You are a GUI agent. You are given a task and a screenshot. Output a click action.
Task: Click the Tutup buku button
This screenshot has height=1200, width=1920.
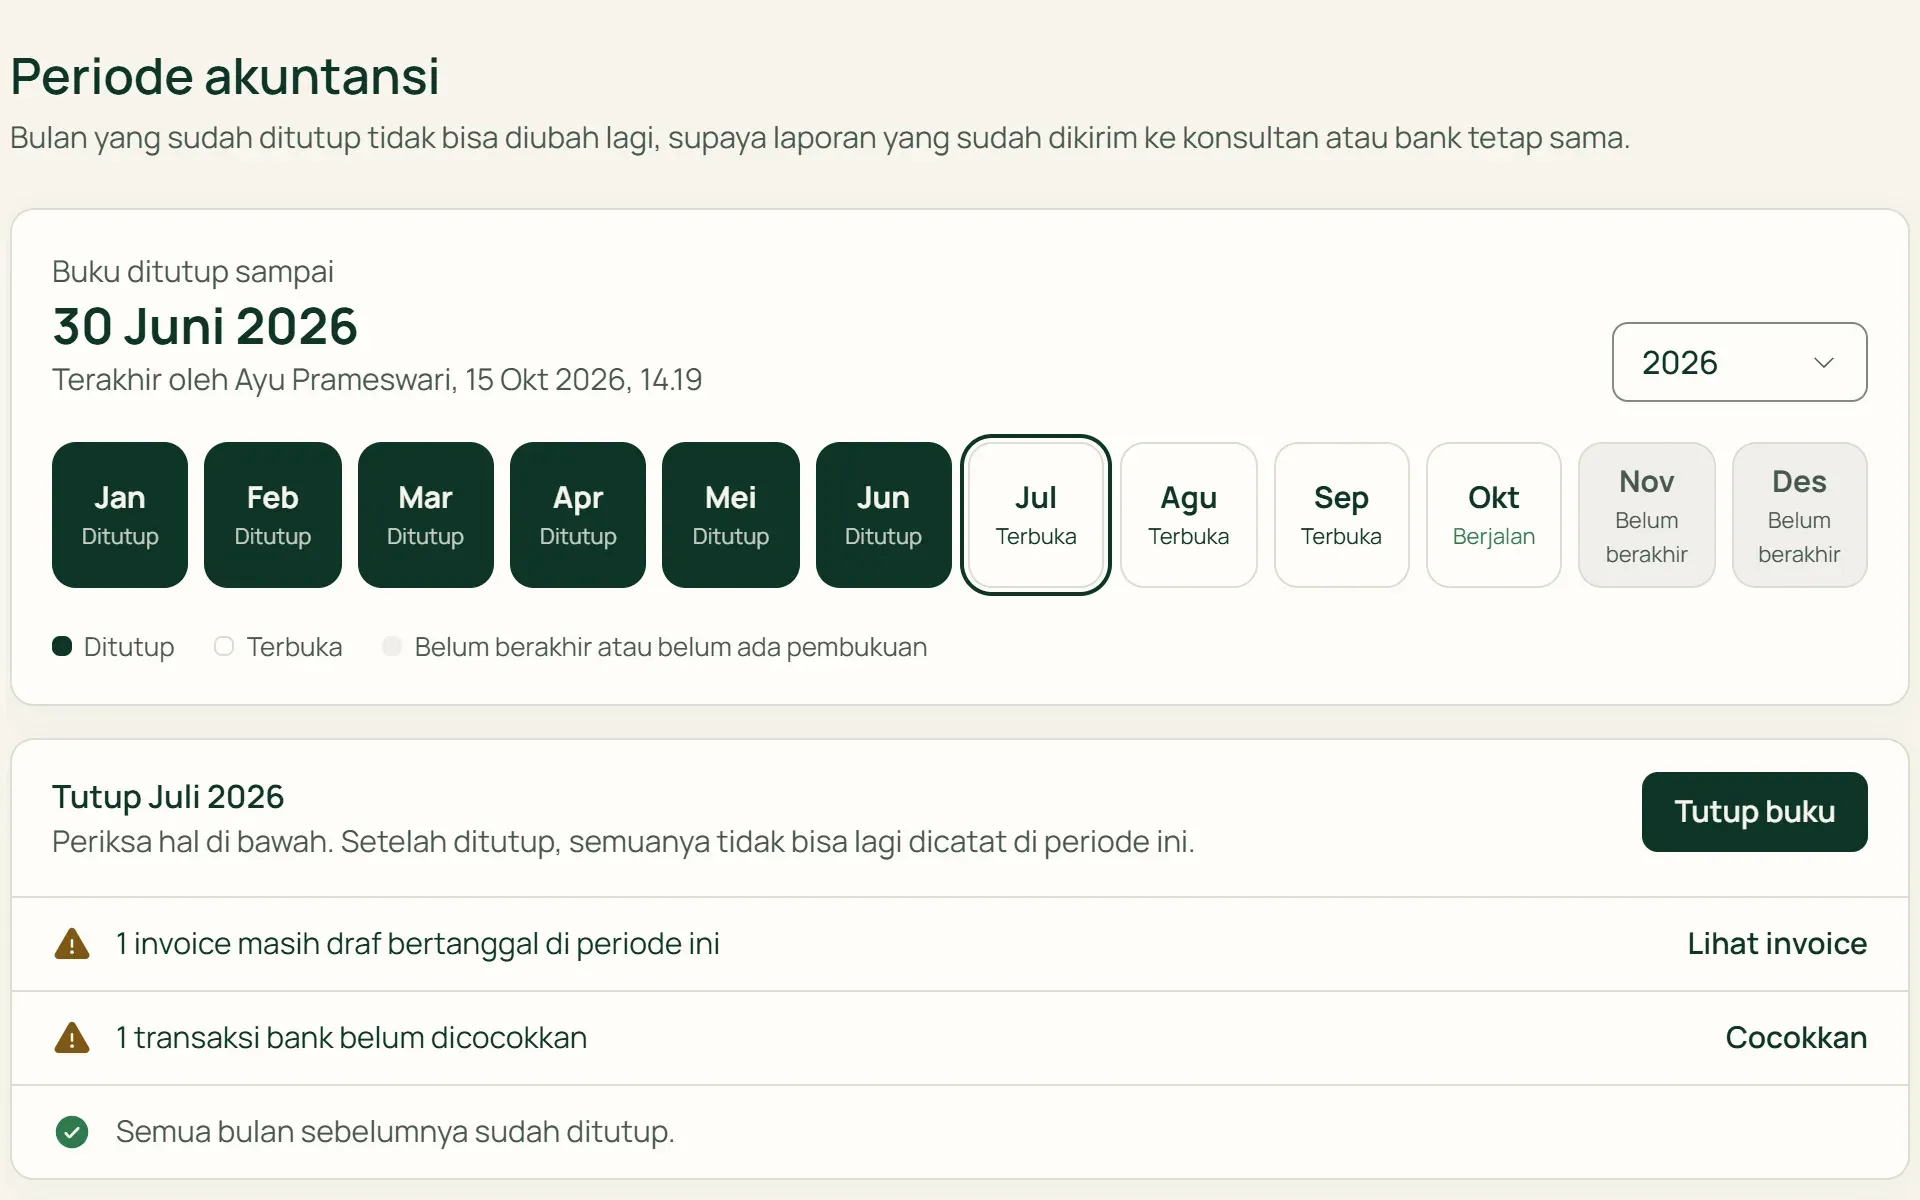1754,812
